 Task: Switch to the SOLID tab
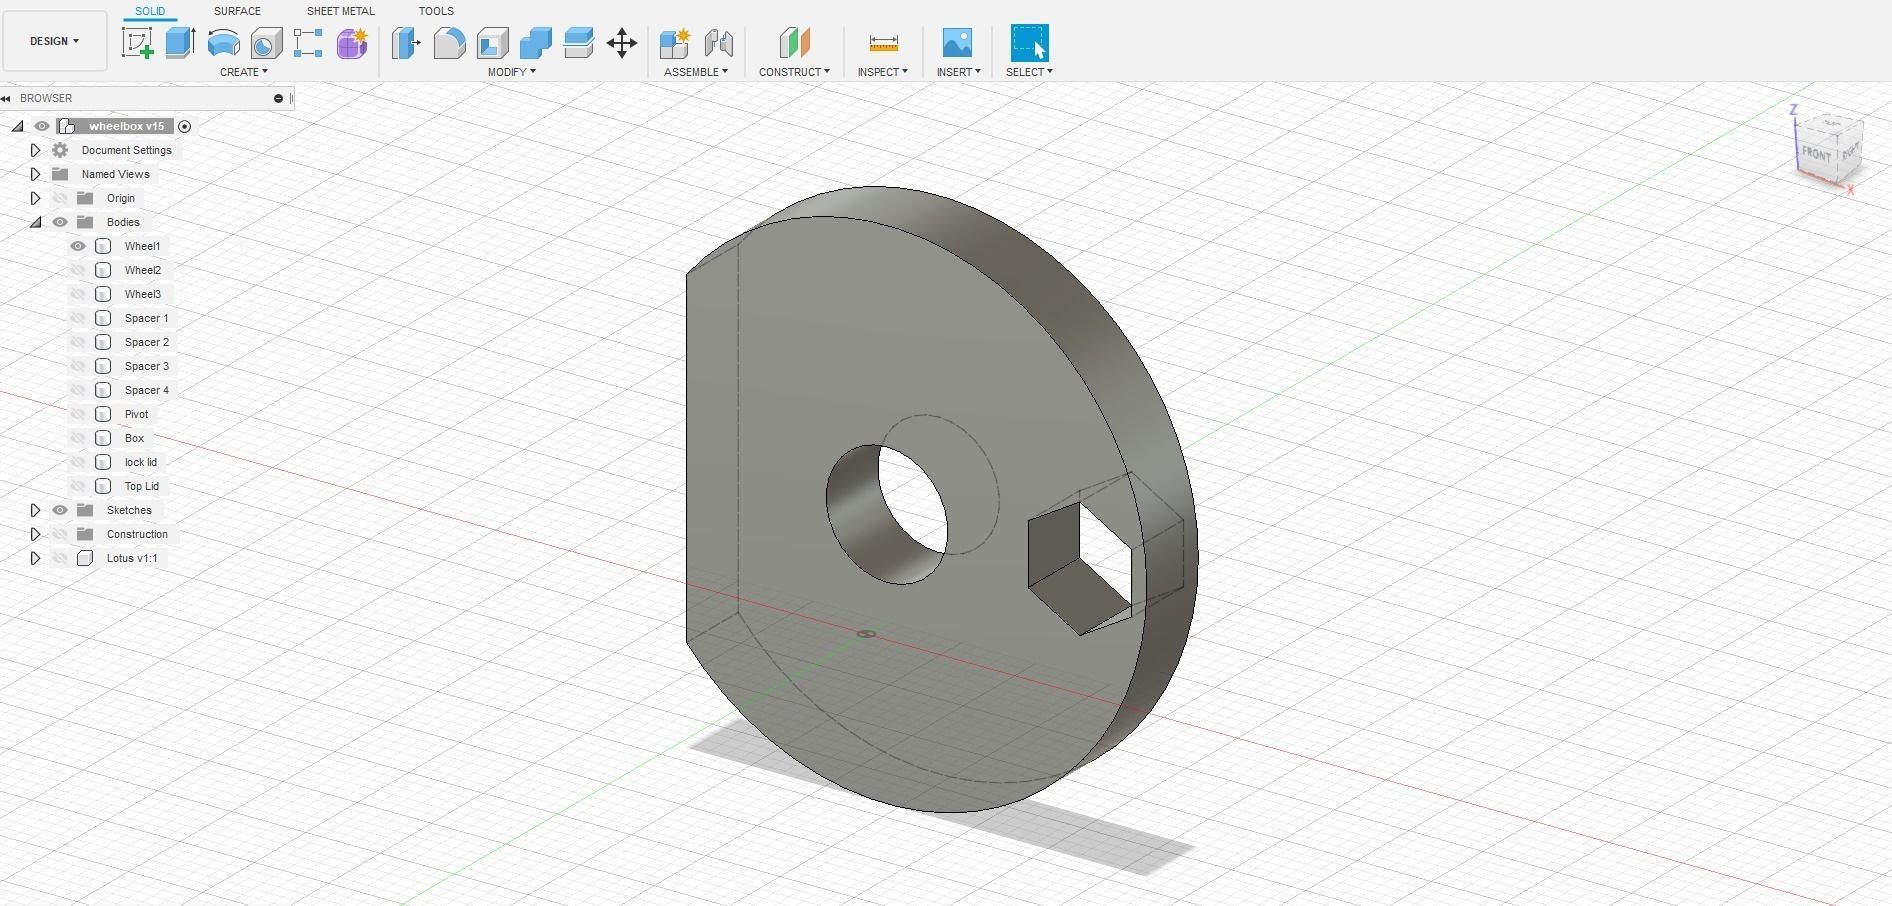[150, 11]
